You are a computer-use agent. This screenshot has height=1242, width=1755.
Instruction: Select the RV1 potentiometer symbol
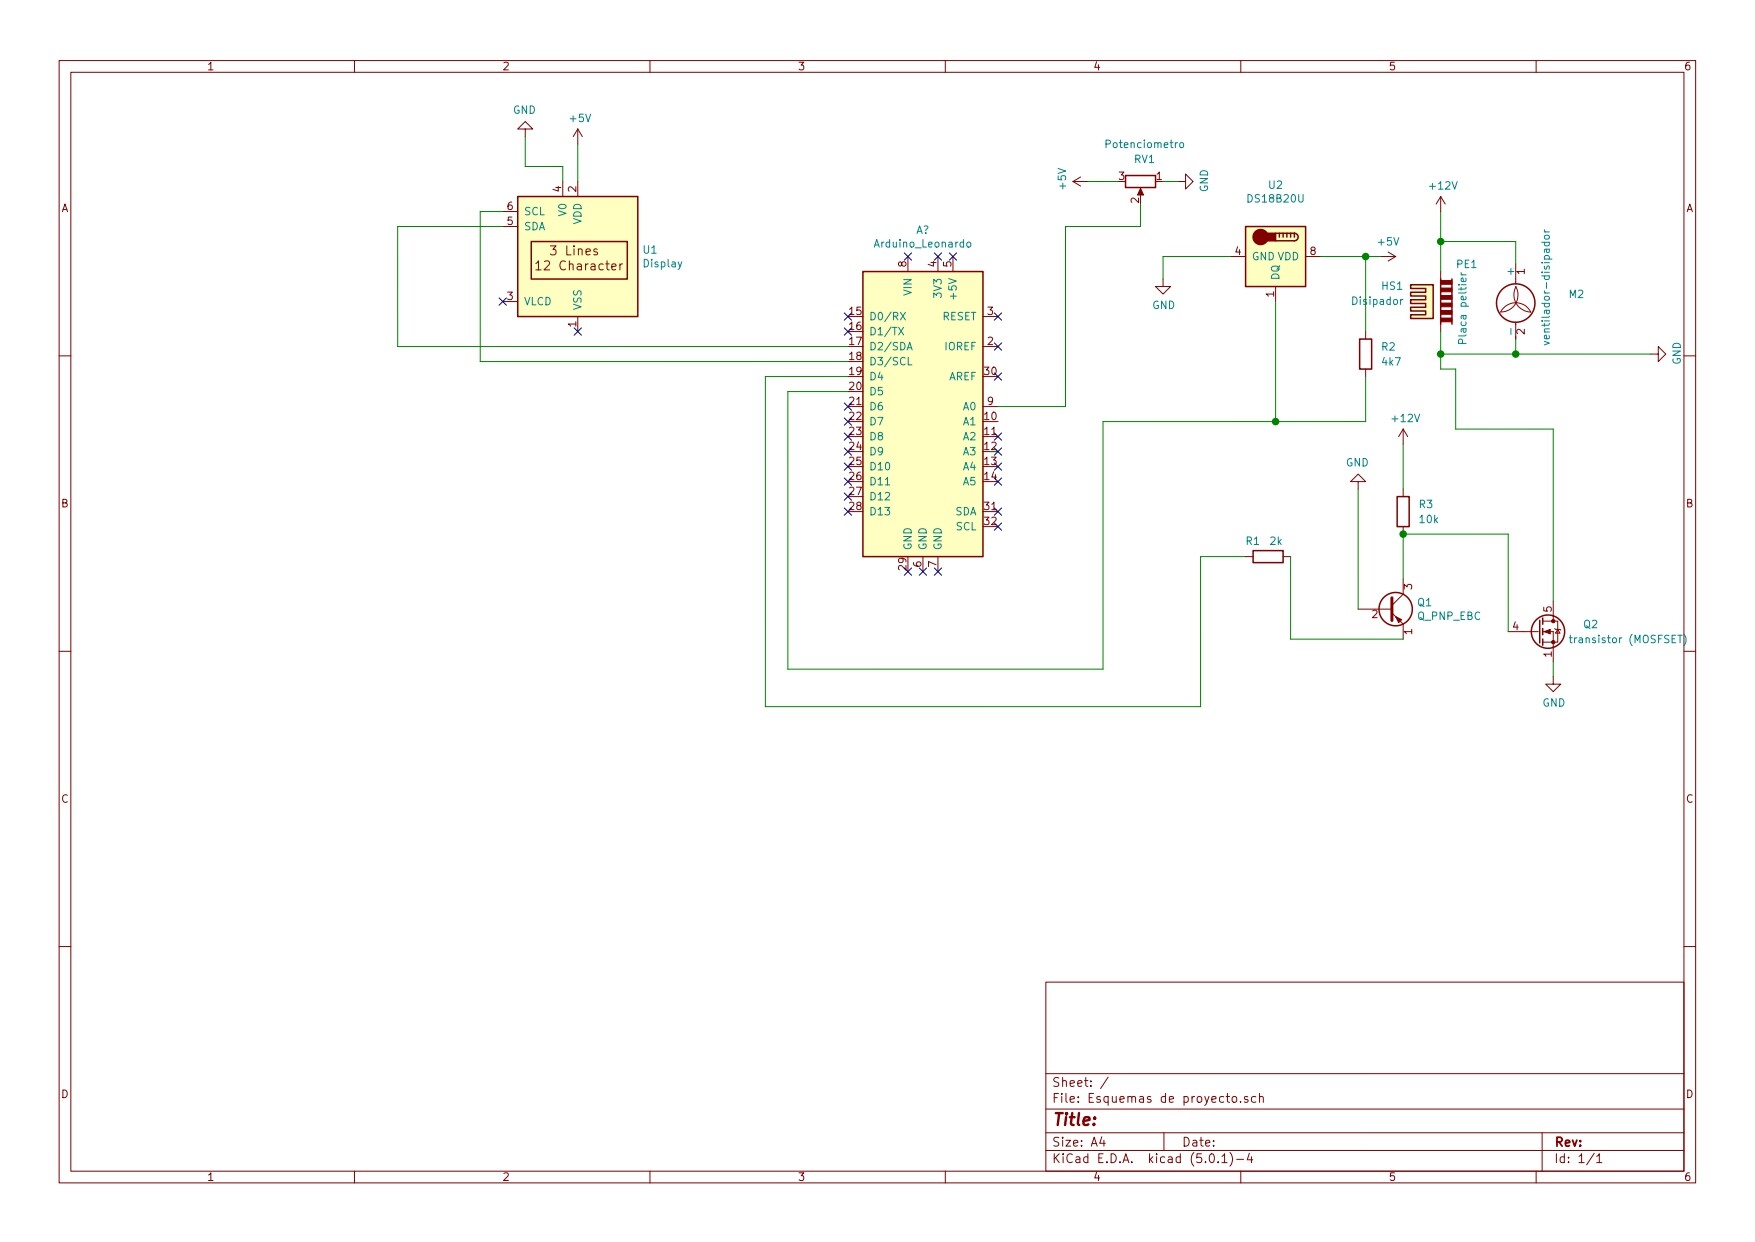(x=1140, y=180)
